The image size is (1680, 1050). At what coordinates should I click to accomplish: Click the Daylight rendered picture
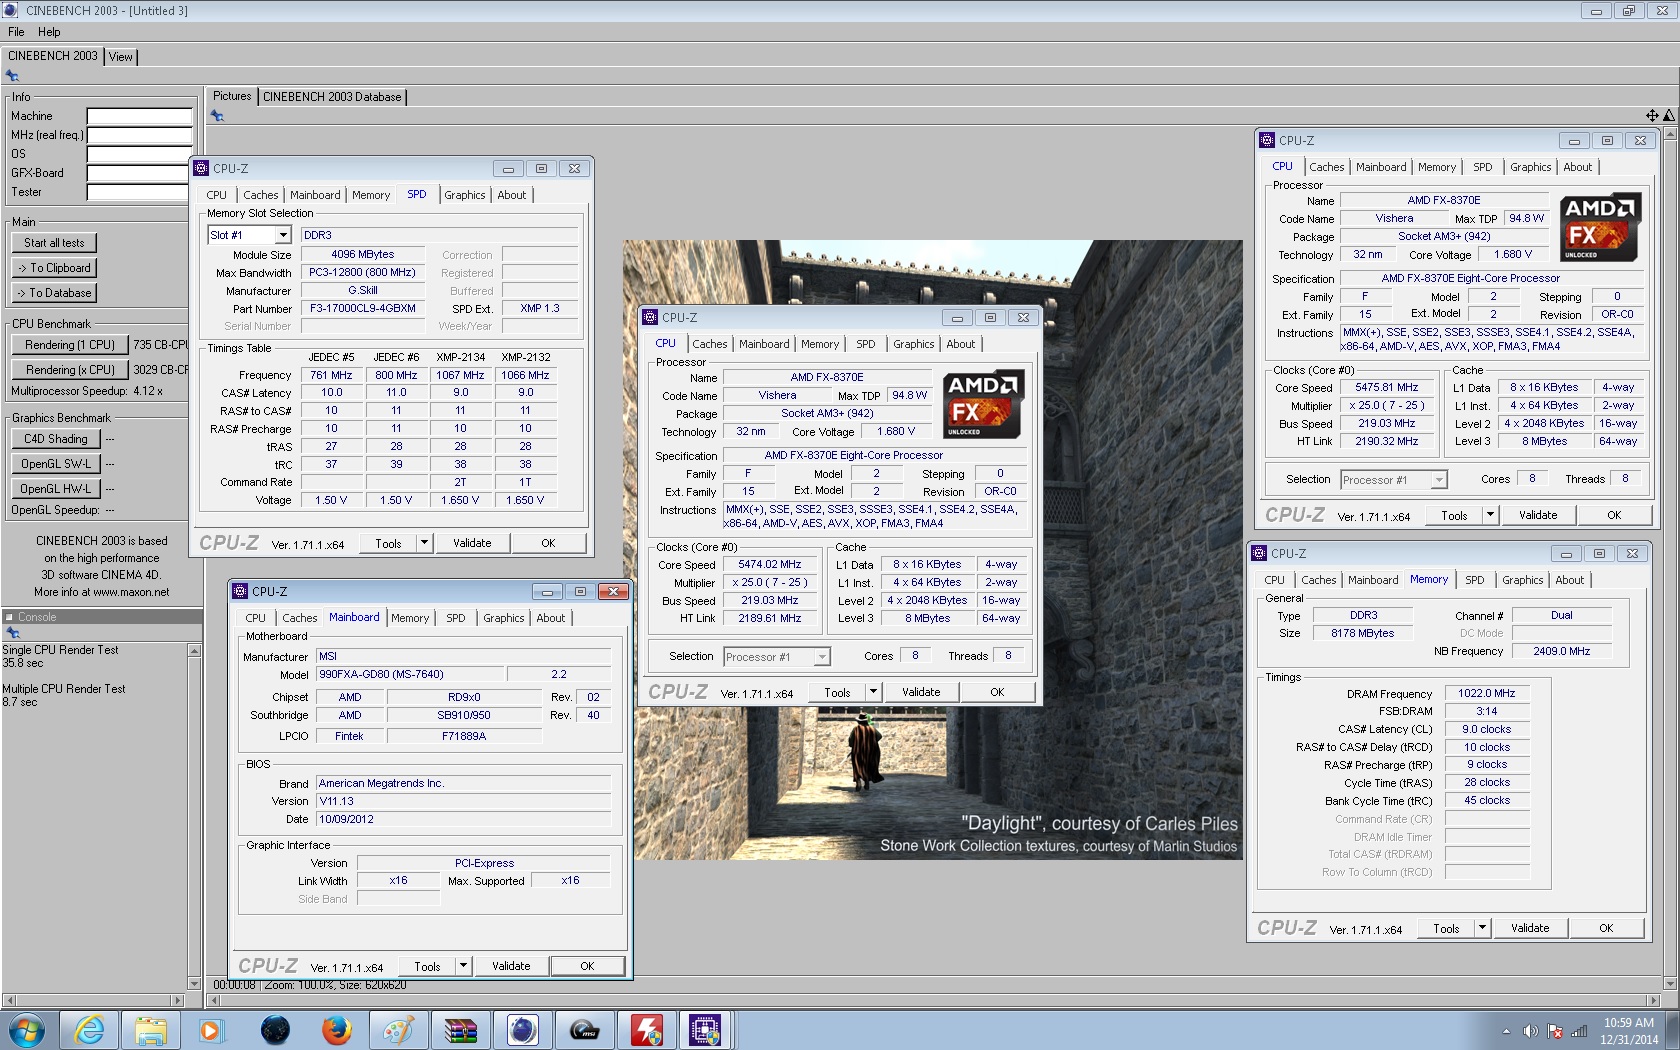tap(933, 550)
